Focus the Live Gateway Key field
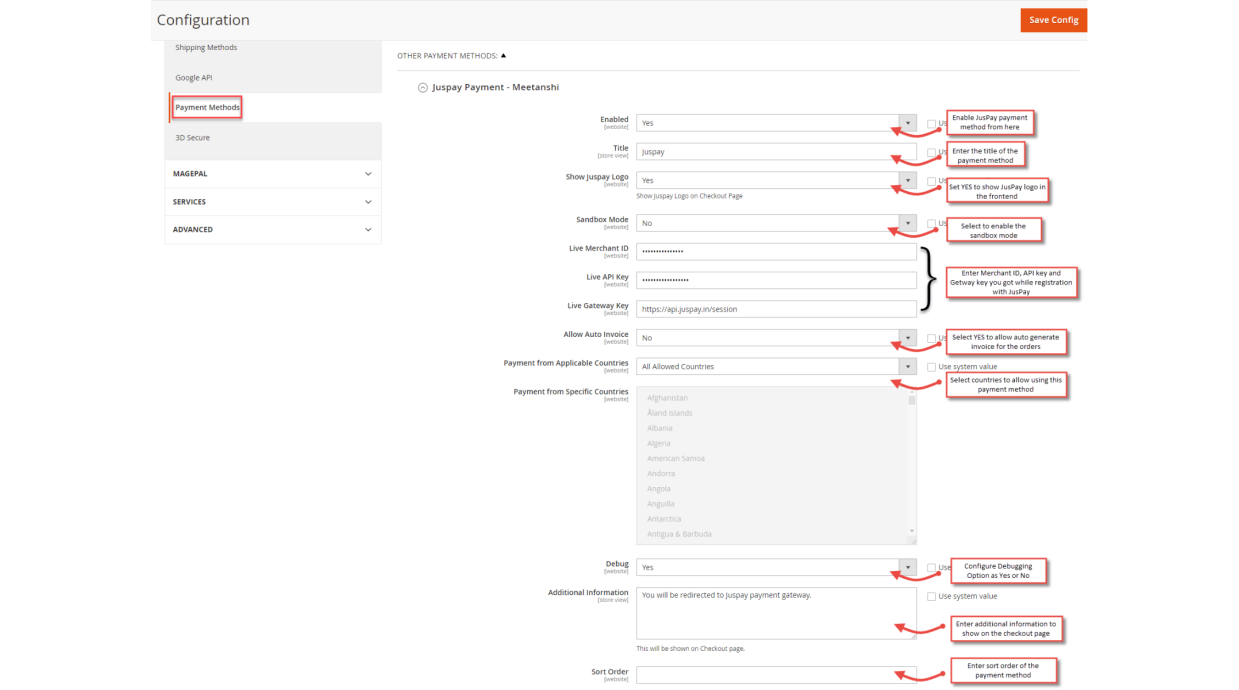 [776, 309]
